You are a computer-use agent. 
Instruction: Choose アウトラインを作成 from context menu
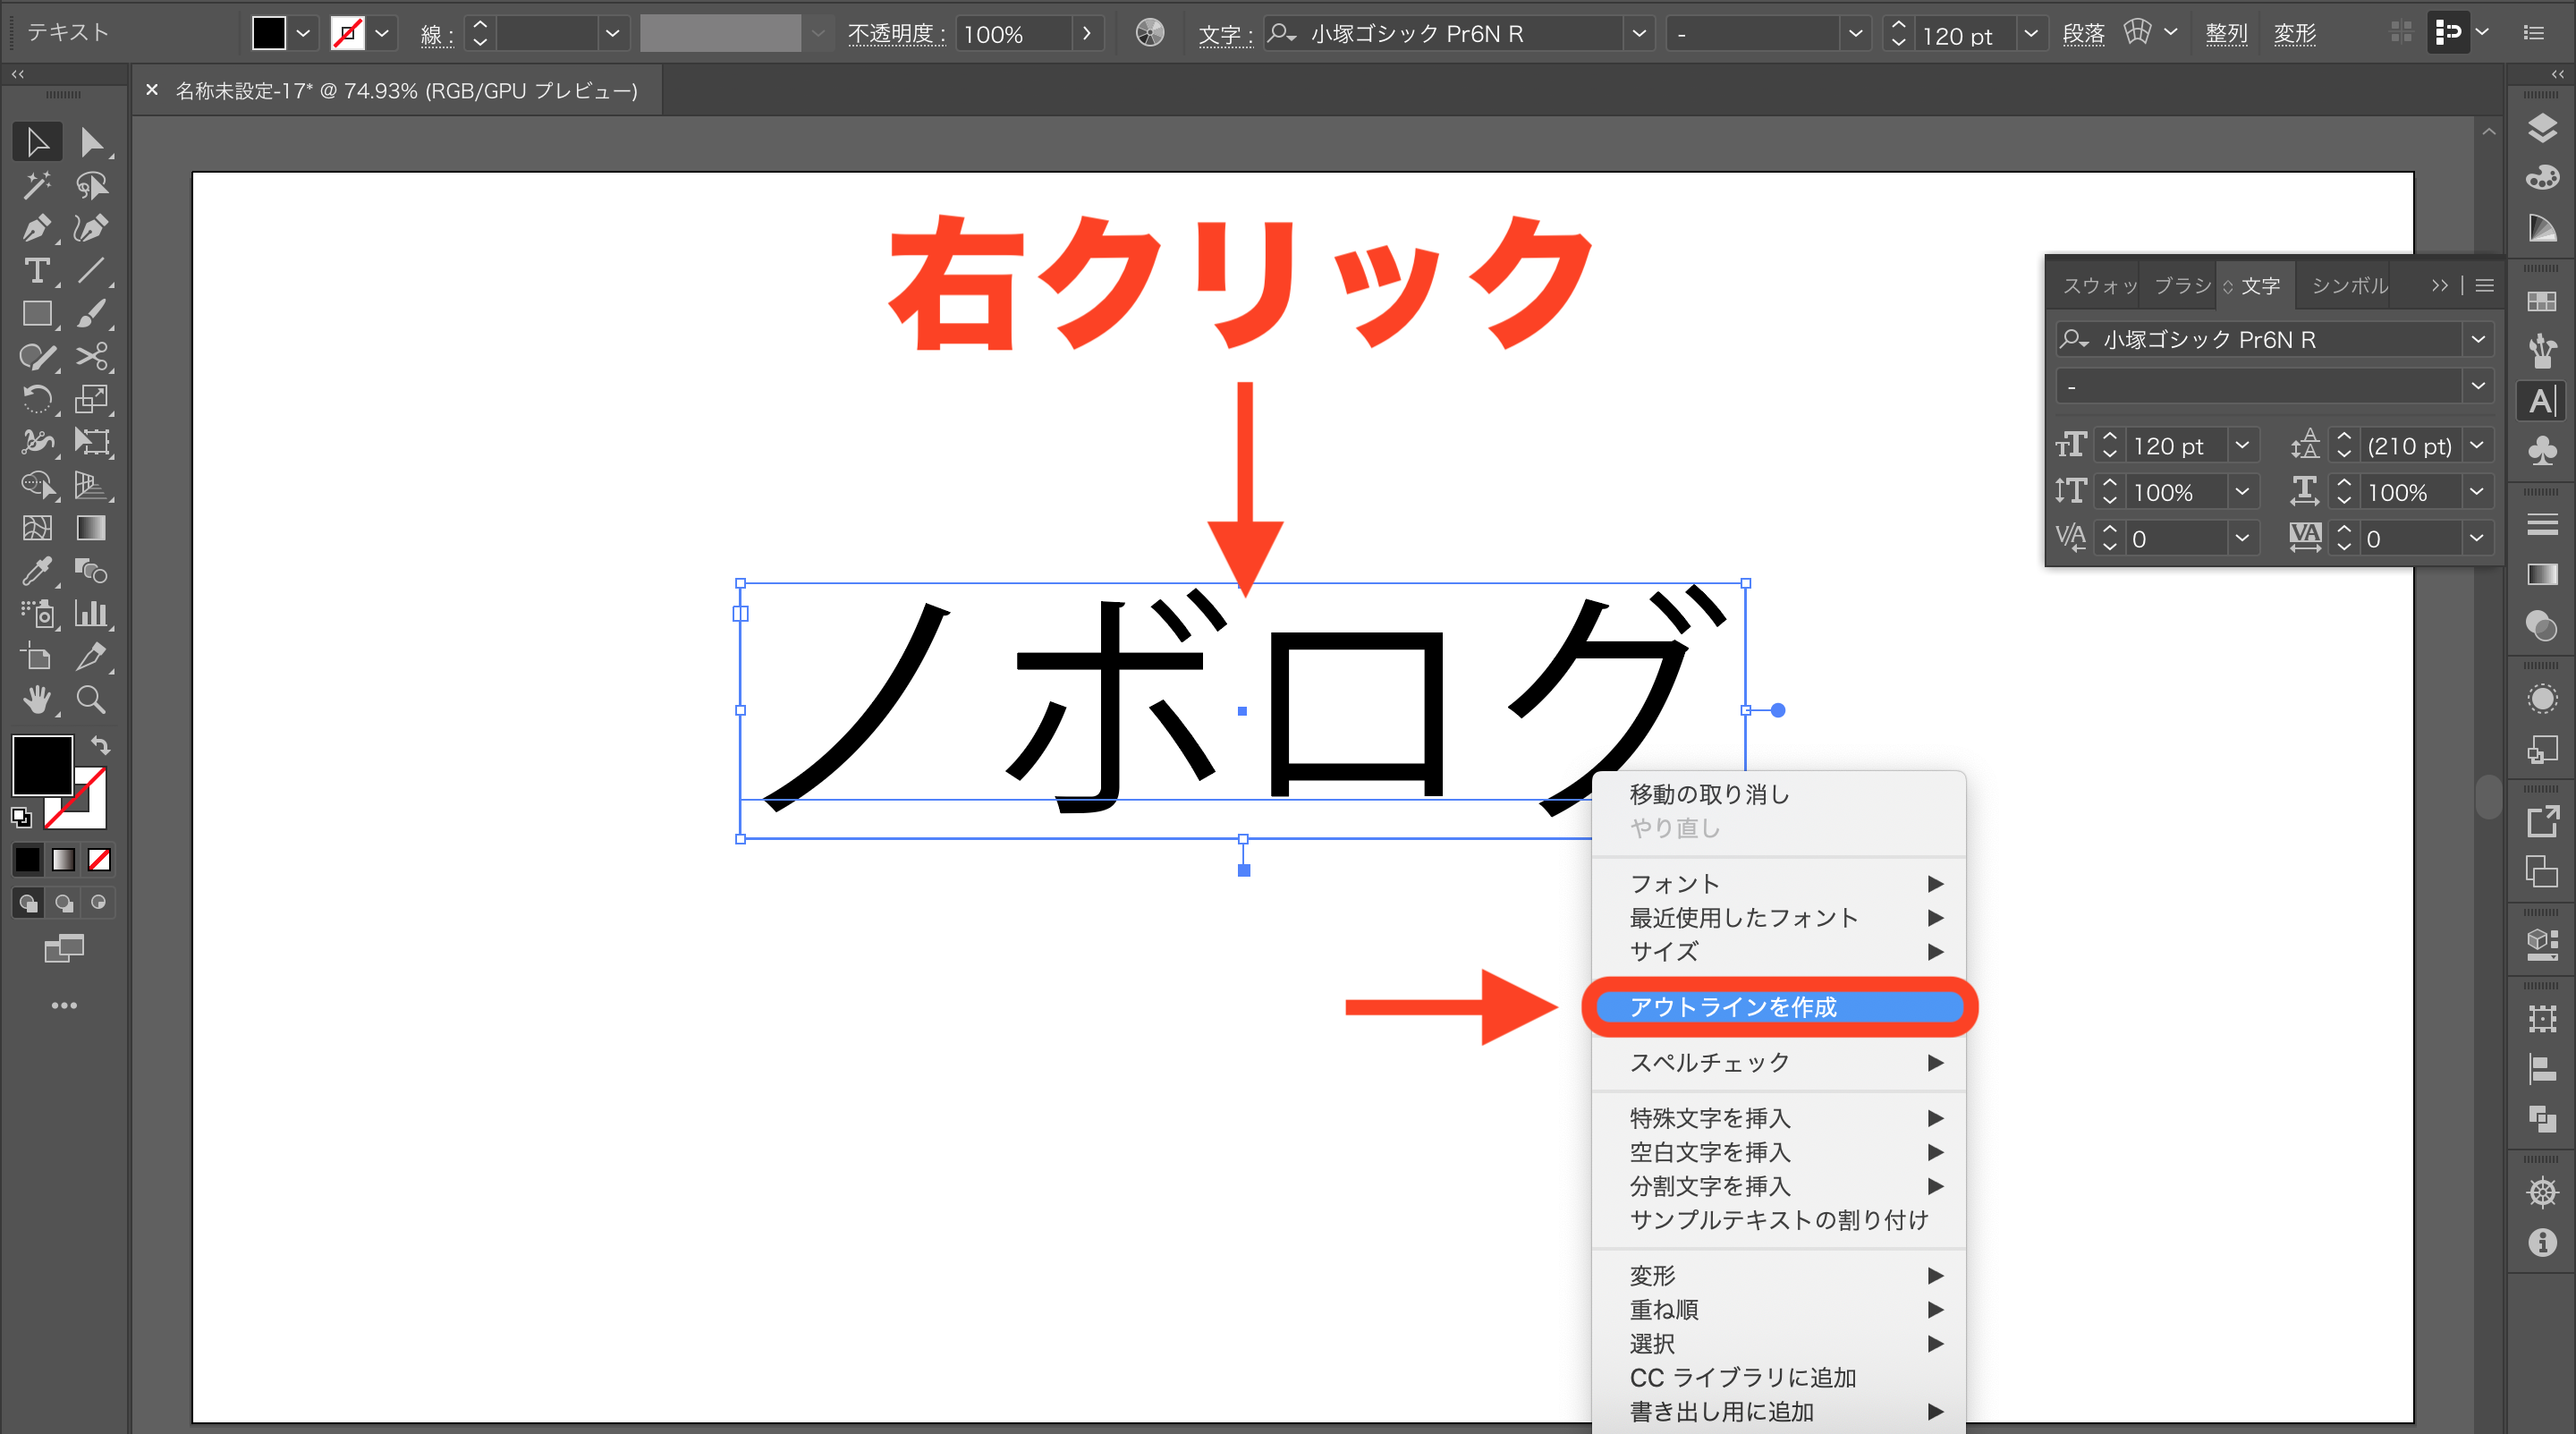tap(1779, 1007)
